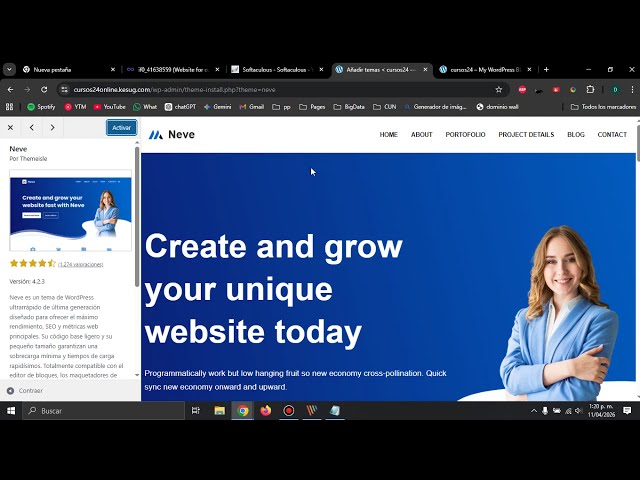
Task: Open File Explorer from taskbar
Action: pyautogui.click(x=220, y=411)
